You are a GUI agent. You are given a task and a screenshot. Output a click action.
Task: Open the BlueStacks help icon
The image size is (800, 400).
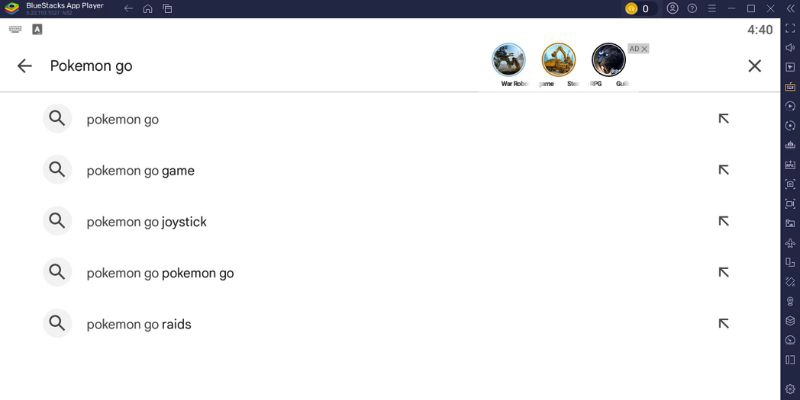click(692, 9)
